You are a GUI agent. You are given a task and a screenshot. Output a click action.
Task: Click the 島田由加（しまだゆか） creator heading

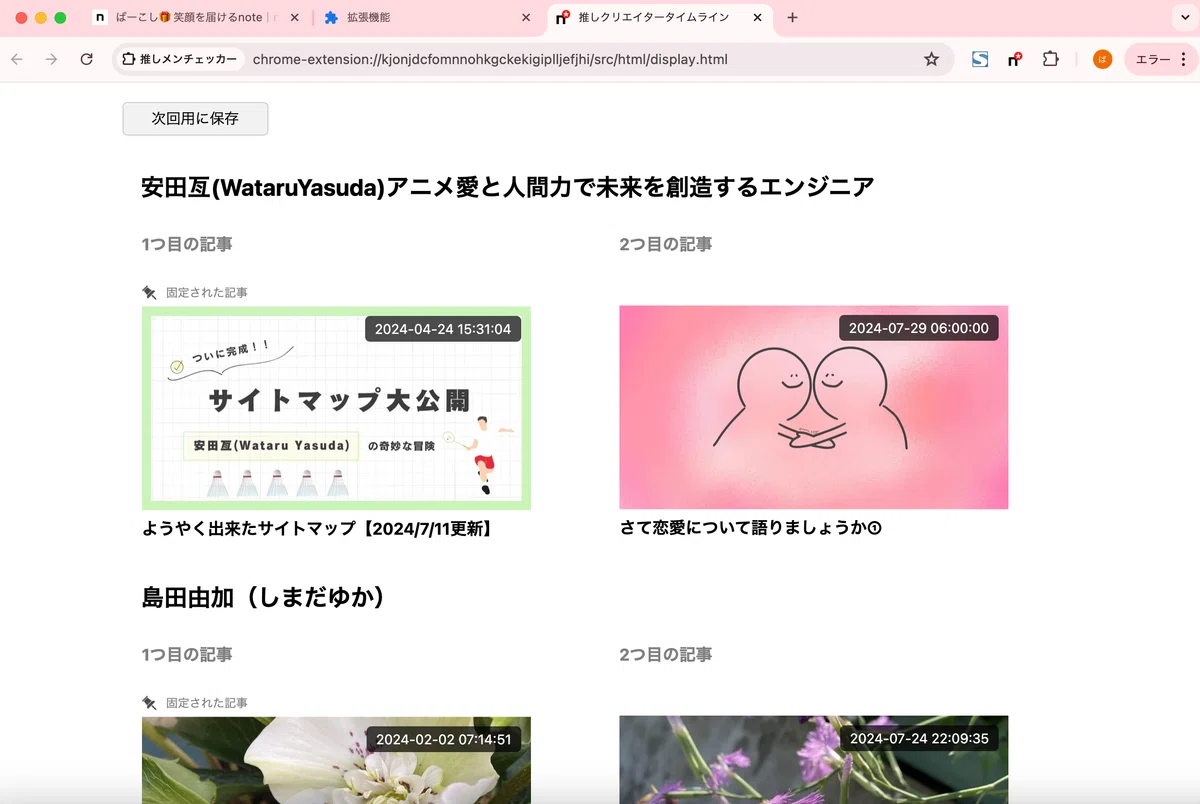264,598
